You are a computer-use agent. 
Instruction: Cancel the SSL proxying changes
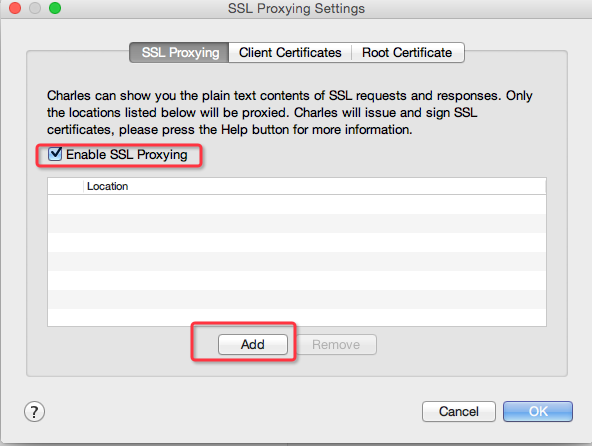pos(459,411)
